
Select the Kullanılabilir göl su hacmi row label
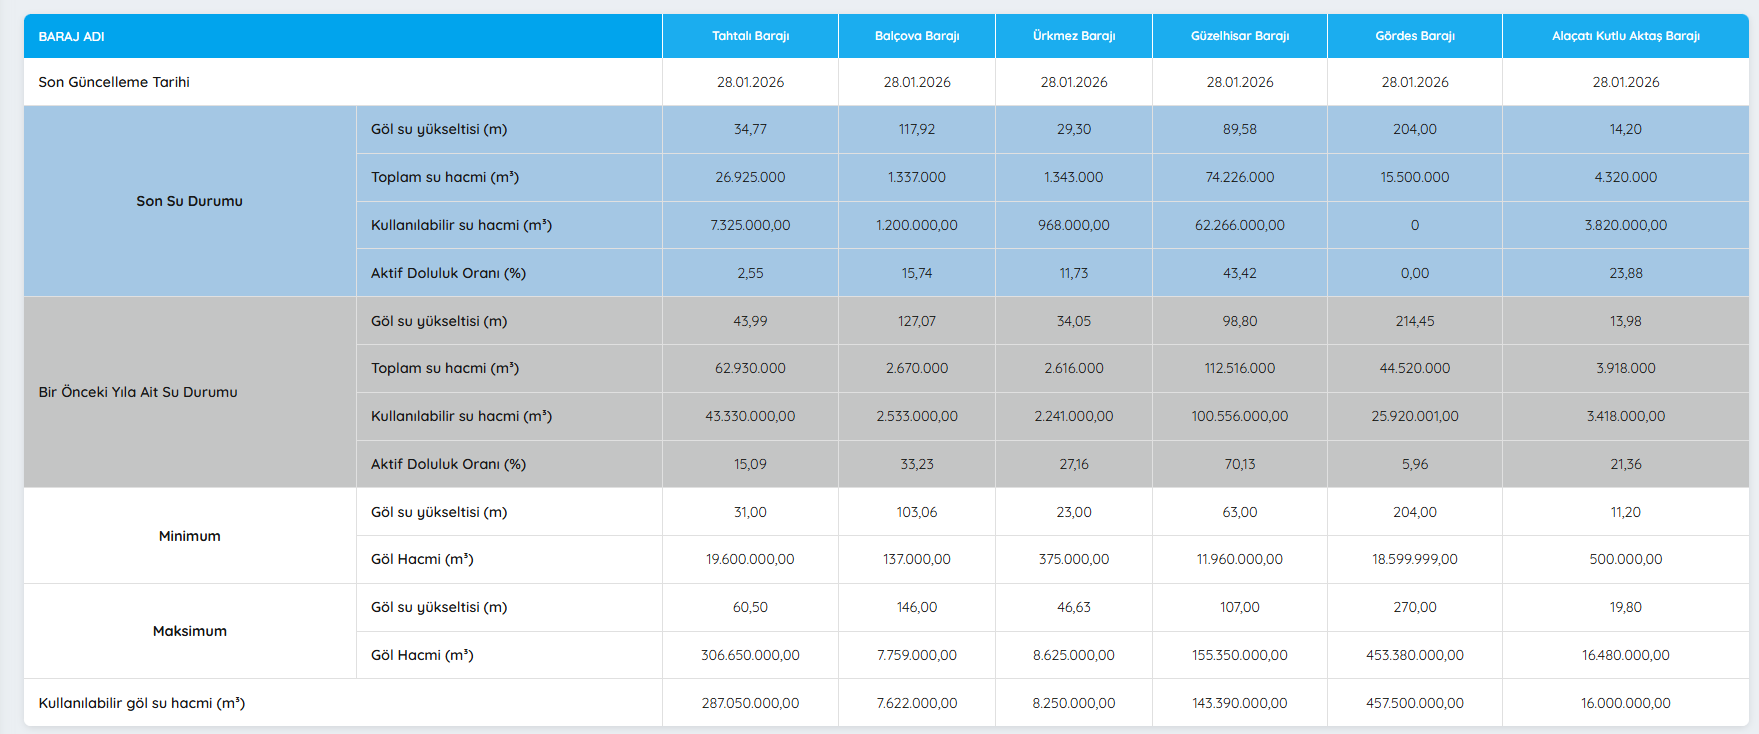pos(142,703)
